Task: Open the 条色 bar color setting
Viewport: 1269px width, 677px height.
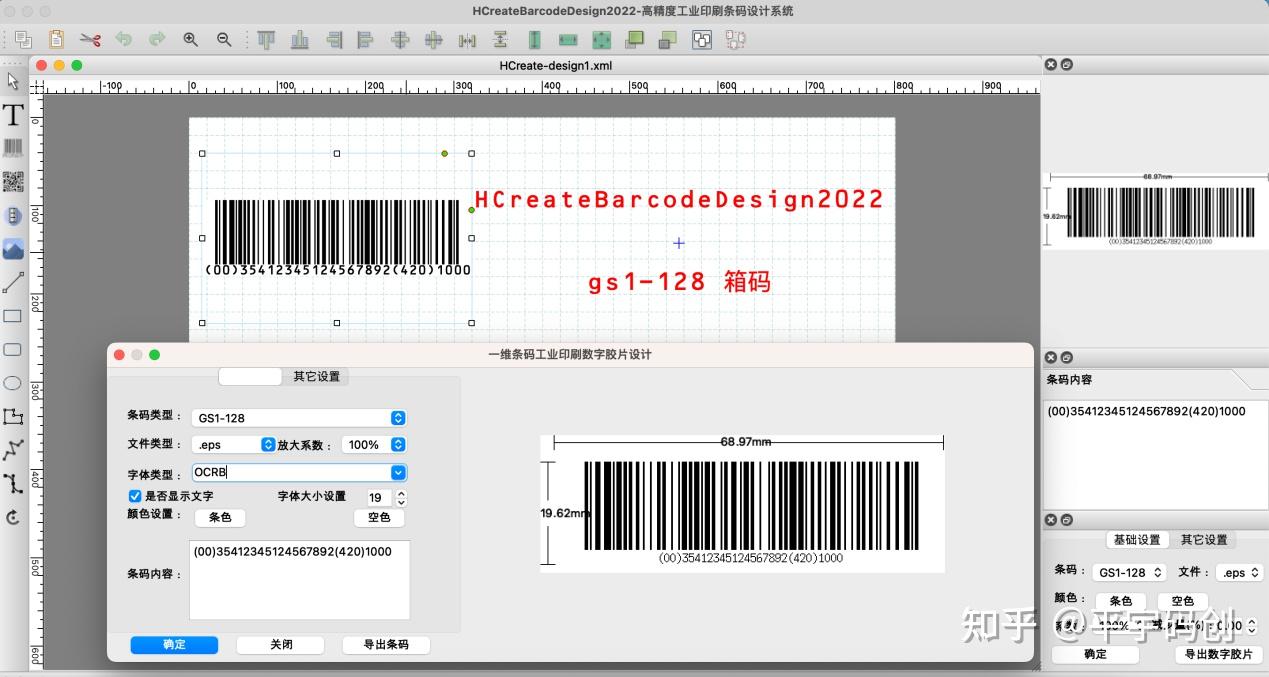Action: pos(220,518)
